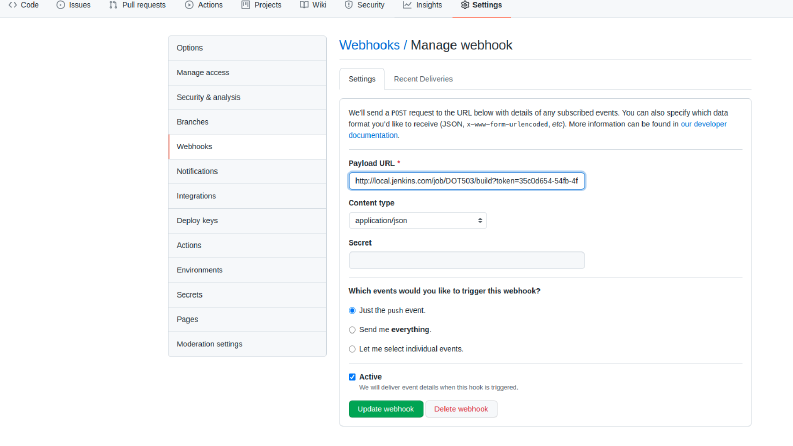
Task: Follow the Webhooks breadcrumb link
Action: (x=369, y=45)
